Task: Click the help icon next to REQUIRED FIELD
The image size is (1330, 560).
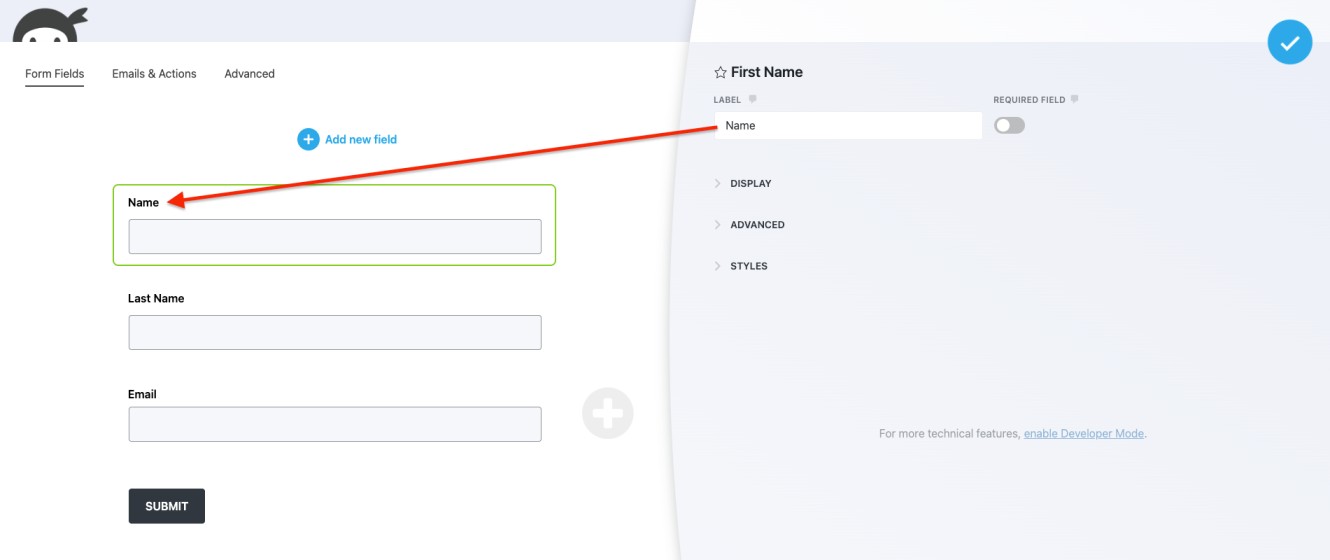Action: [x=1074, y=99]
